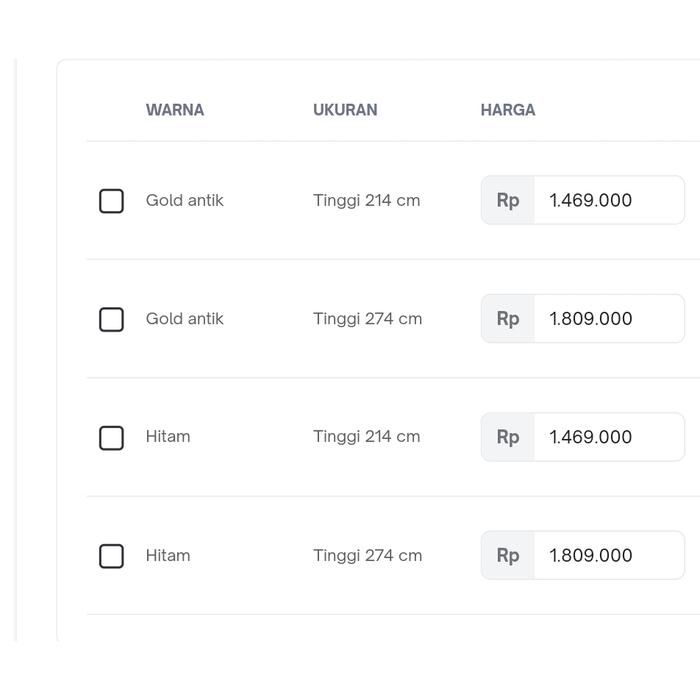Enable the Hitam Tinggi 274 cm variant checkbox
700x700 pixels.
coord(111,556)
